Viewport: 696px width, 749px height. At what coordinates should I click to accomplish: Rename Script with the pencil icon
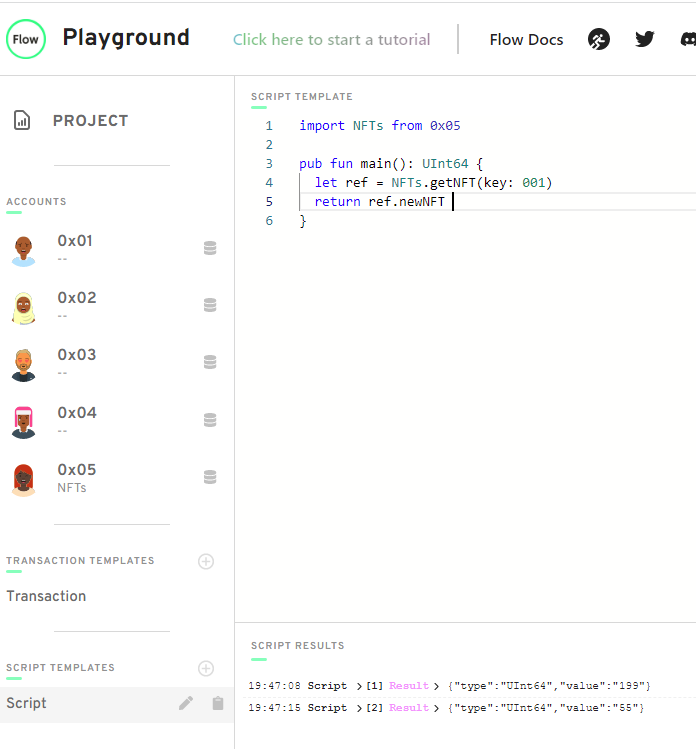pyautogui.click(x=186, y=703)
